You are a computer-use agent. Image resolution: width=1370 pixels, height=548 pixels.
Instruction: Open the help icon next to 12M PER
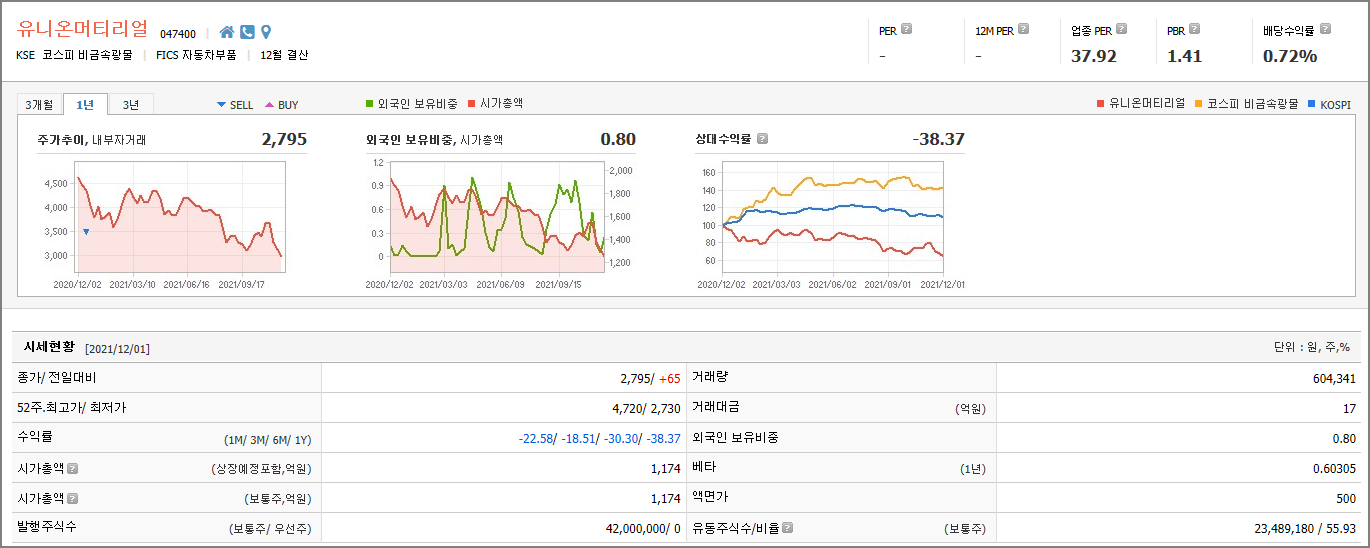pyautogui.click(x=1023, y=29)
